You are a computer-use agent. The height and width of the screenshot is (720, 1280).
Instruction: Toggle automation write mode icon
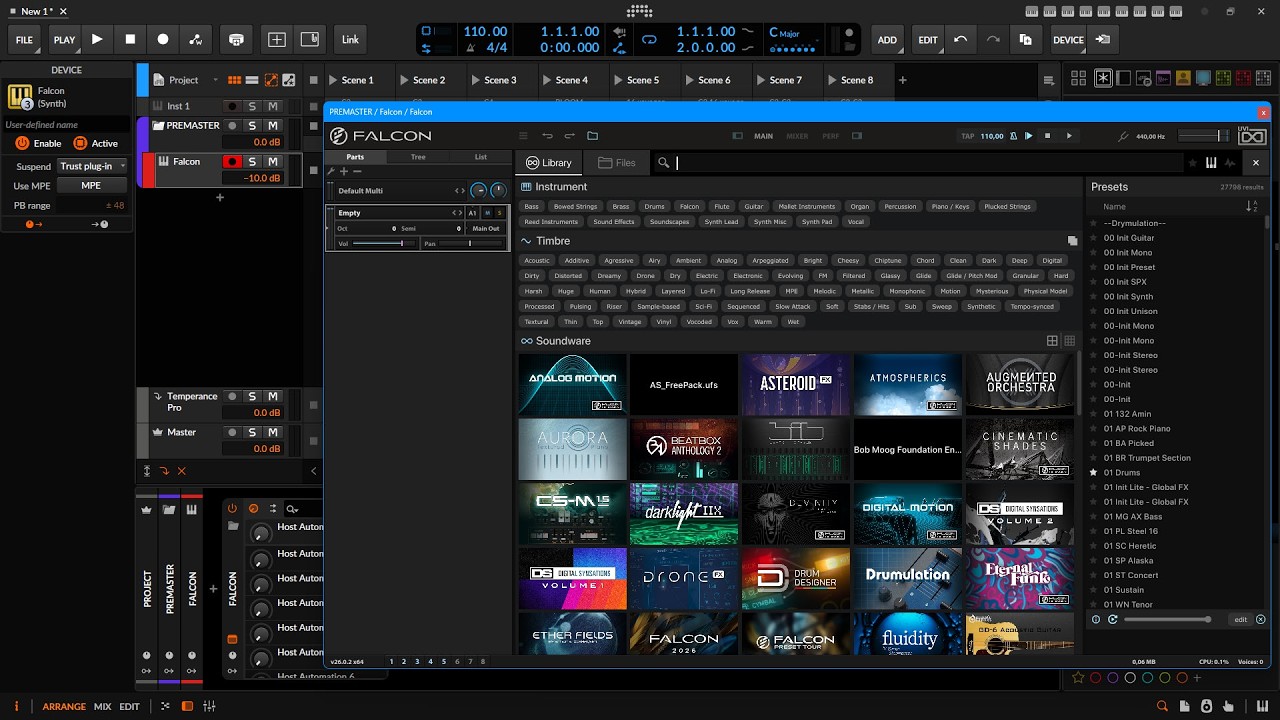[x=196, y=39]
